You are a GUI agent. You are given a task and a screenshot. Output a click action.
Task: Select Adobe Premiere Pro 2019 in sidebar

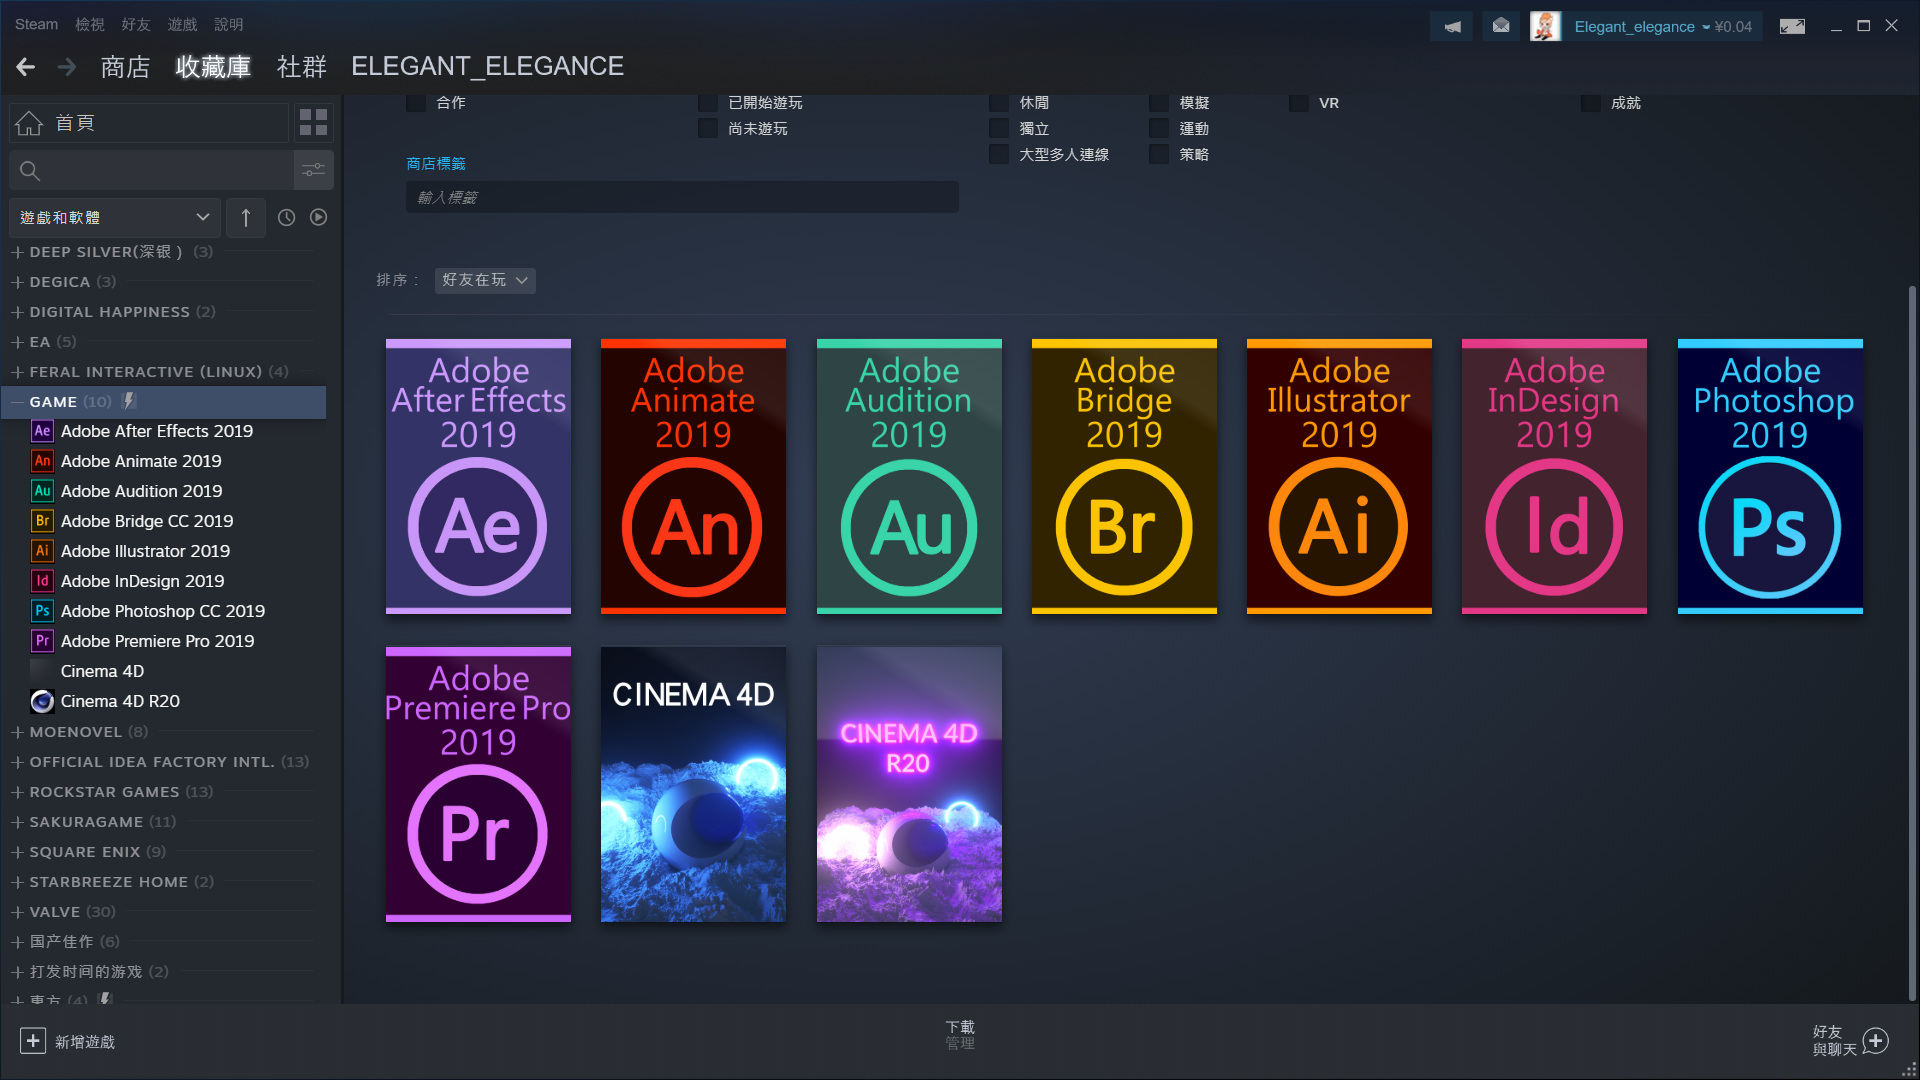[157, 641]
